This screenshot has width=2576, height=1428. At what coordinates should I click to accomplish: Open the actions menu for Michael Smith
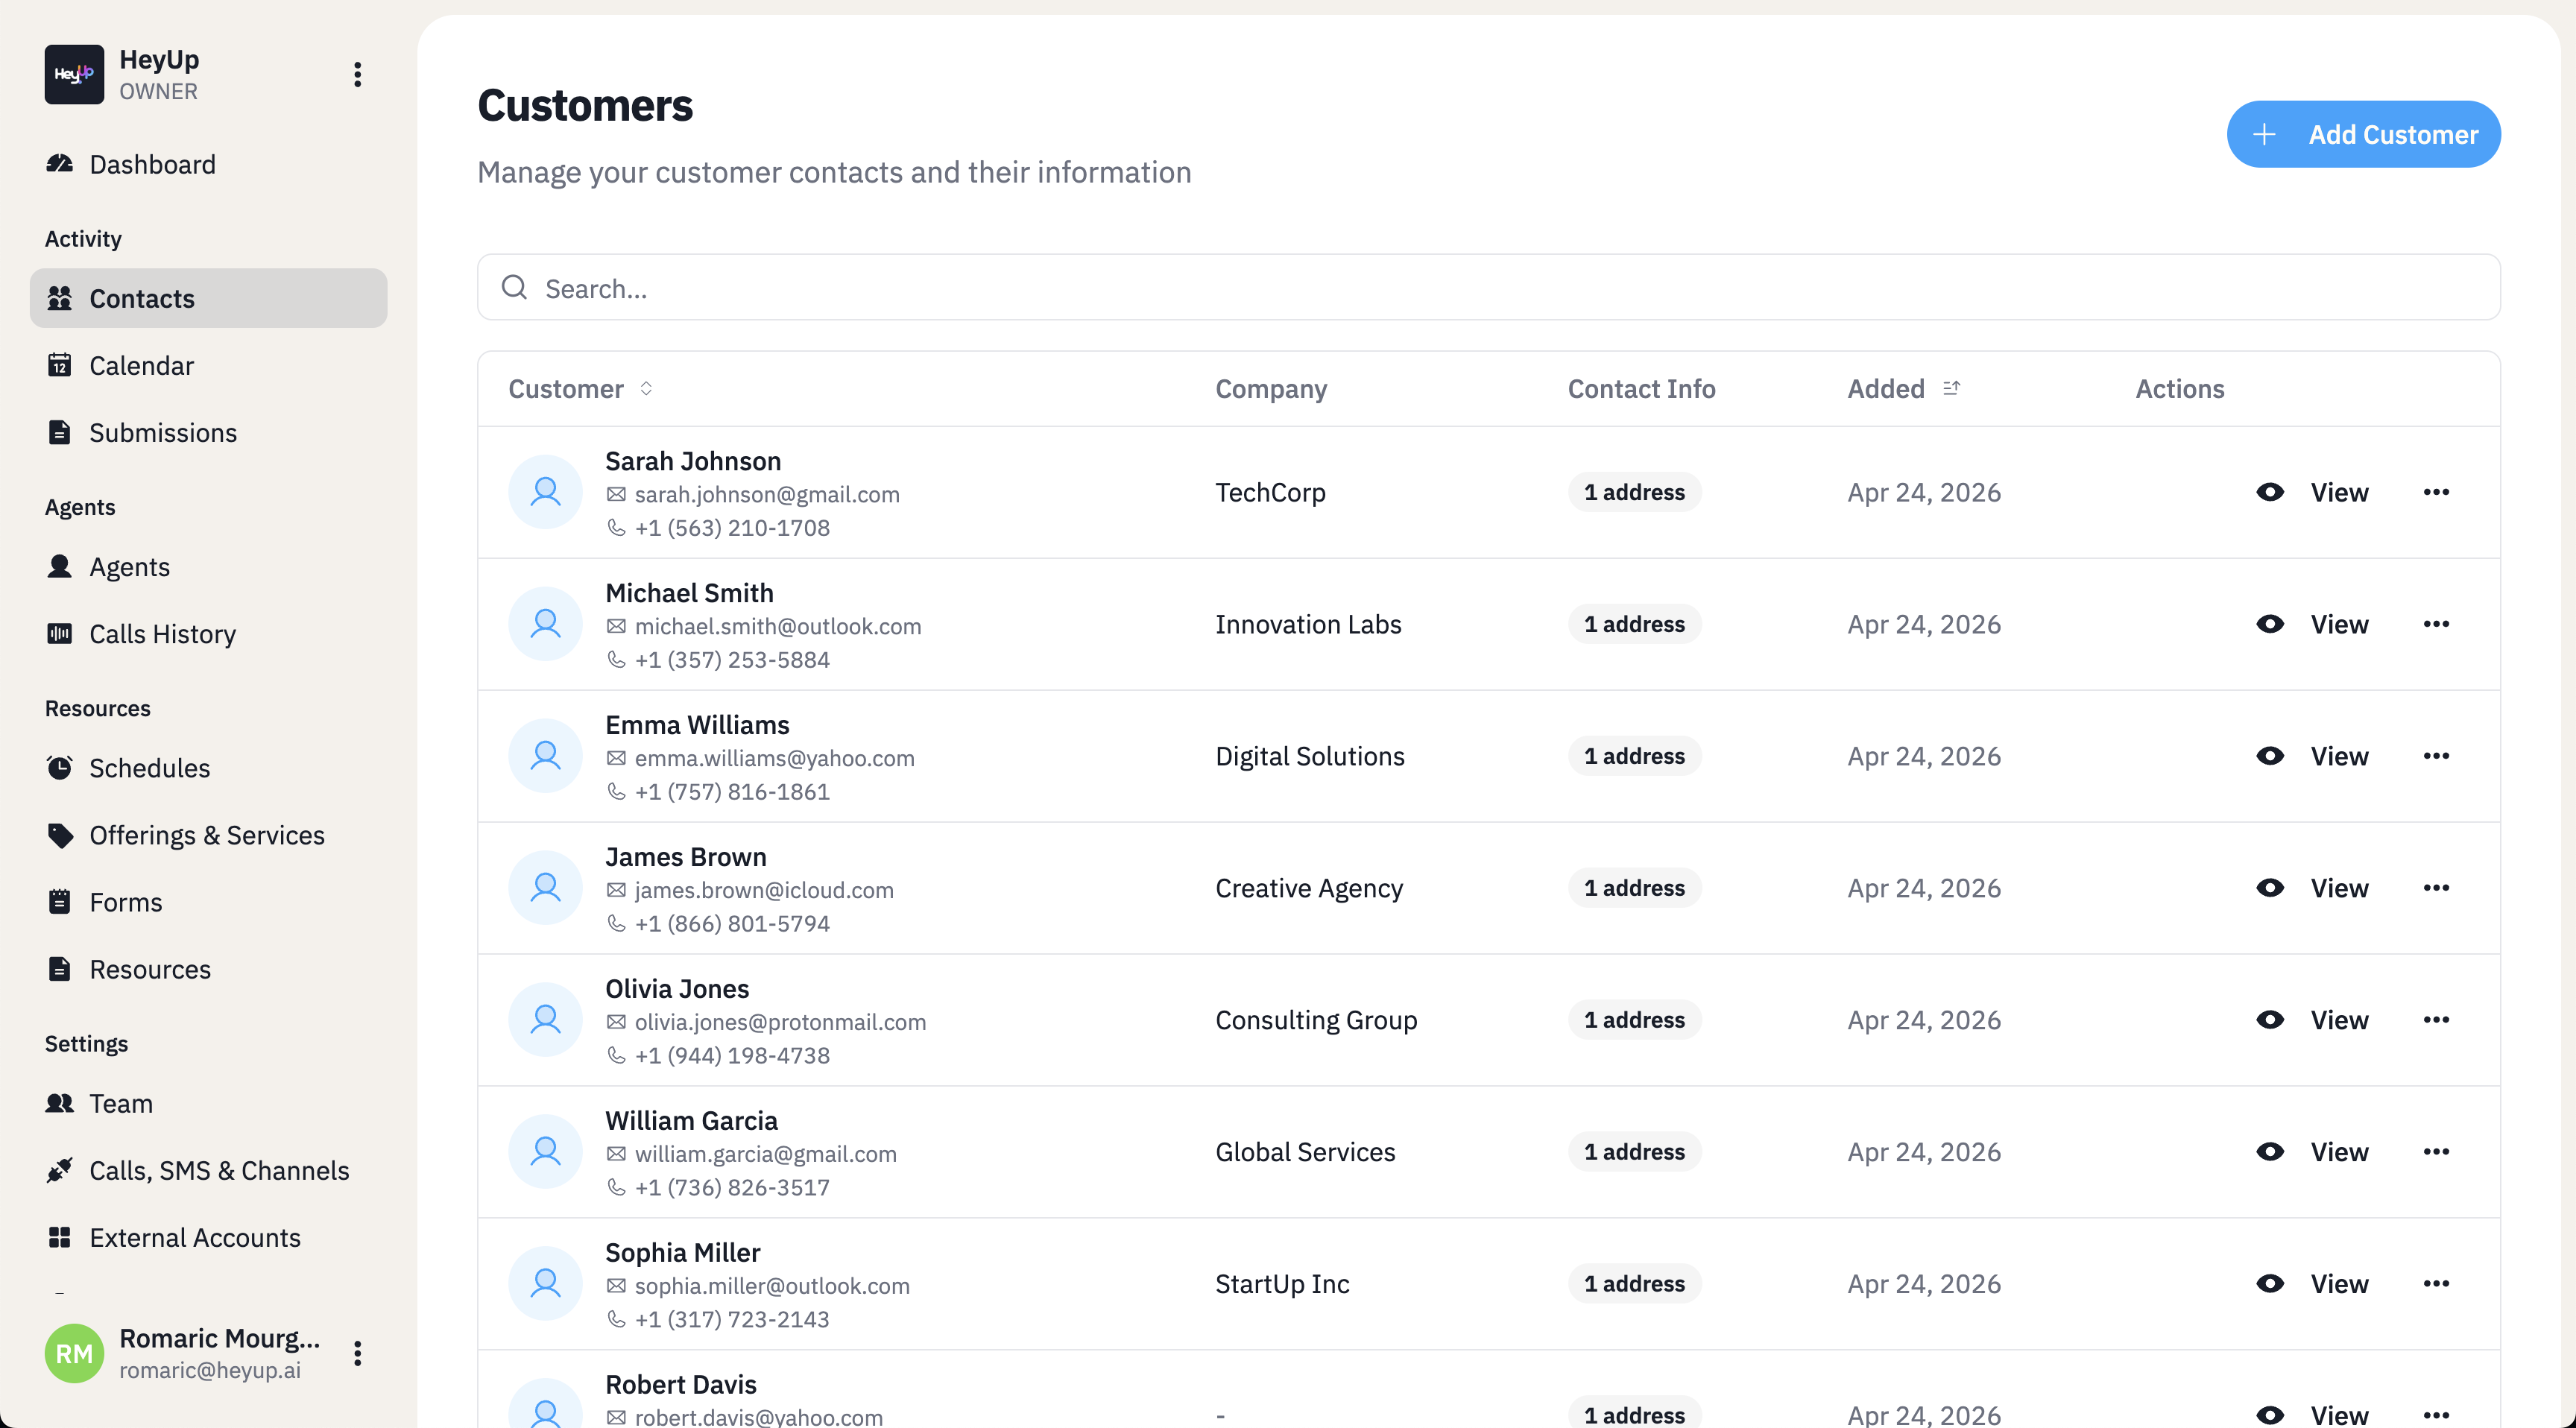pyautogui.click(x=2437, y=623)
